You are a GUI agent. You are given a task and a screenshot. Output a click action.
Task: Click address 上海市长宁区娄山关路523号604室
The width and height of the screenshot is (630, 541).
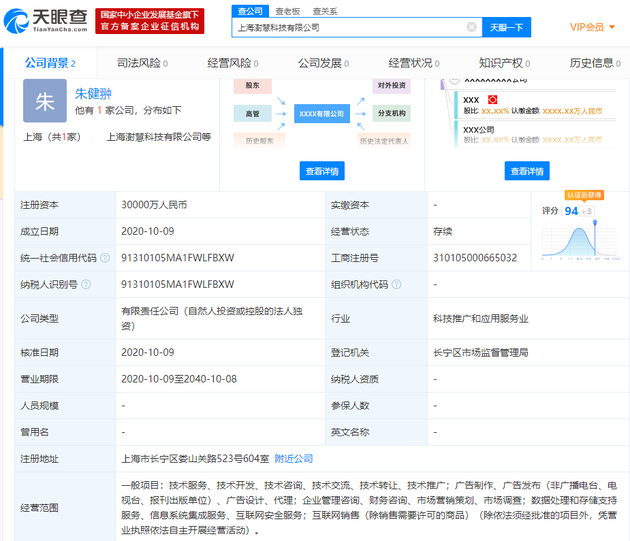click(x=195, y=459)
